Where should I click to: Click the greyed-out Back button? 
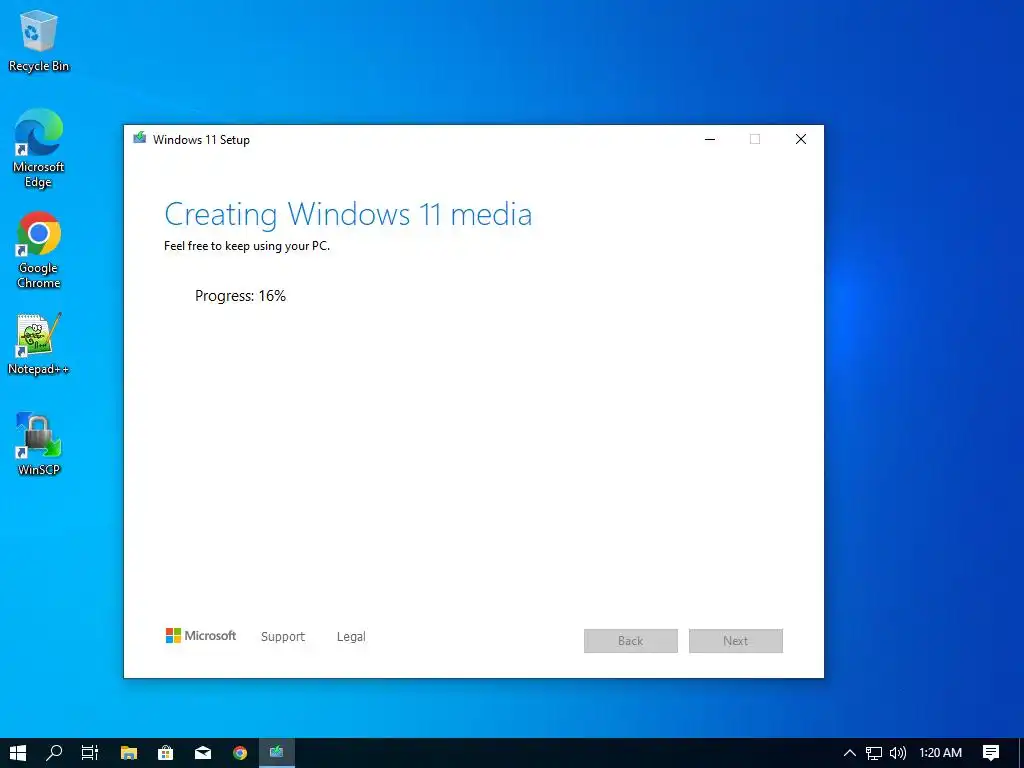click(x=631, y=641)
